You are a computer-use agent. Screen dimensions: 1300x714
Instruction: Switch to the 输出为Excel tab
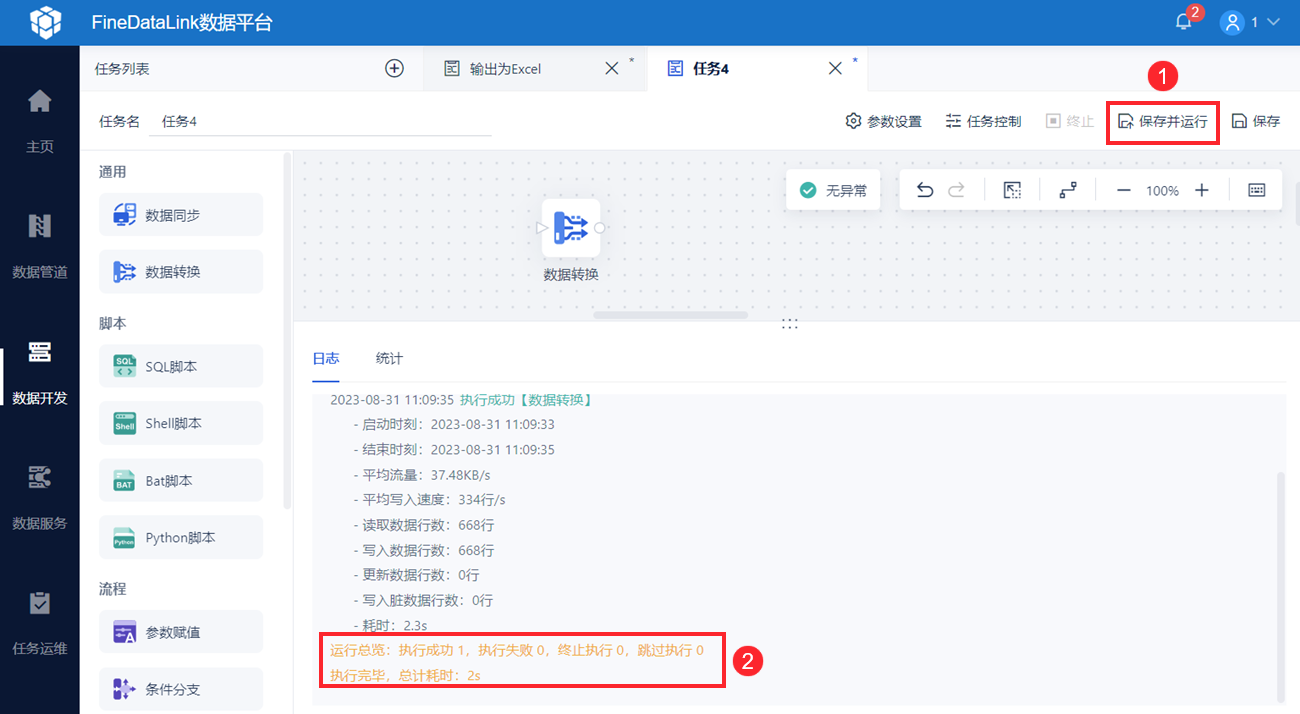pos(506,69)
